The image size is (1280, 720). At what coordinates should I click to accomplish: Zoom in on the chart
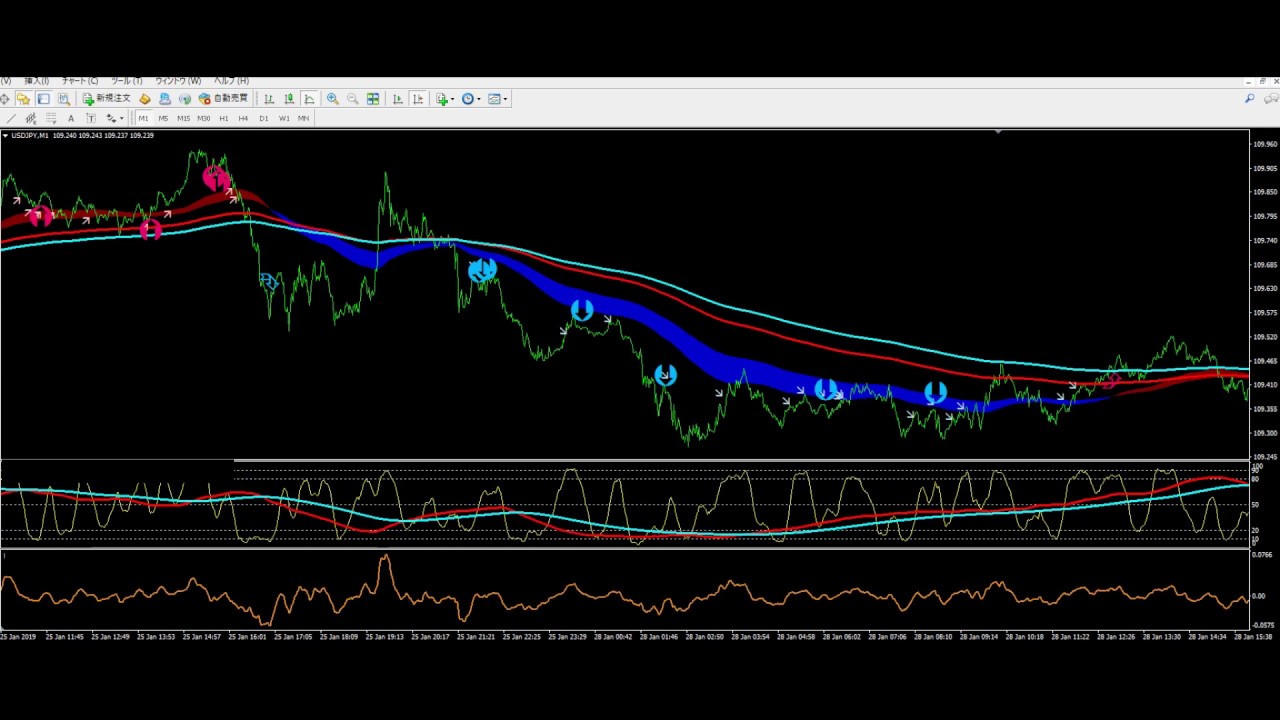tap(332, 99)
